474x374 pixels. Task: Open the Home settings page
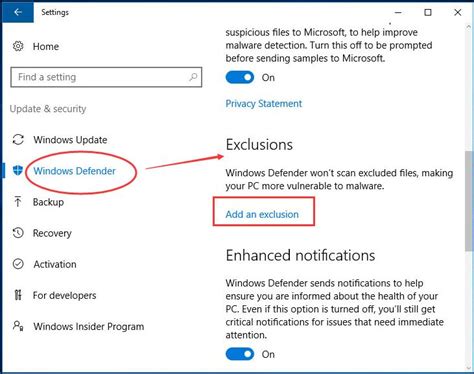(46, 46)
